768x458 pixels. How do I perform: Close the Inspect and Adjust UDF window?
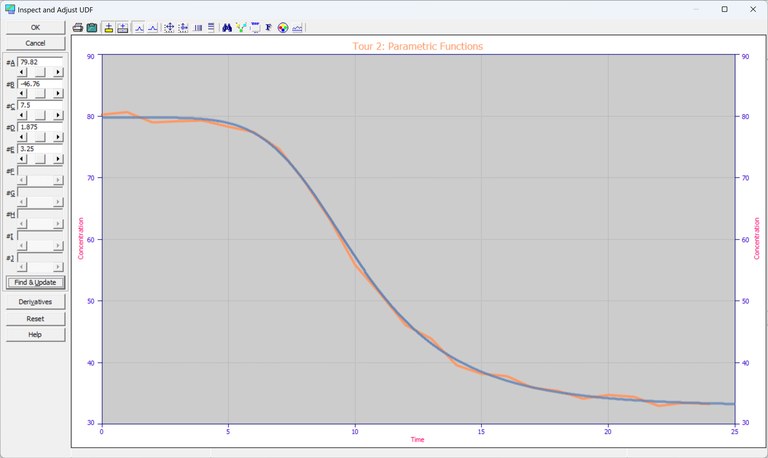753,9
